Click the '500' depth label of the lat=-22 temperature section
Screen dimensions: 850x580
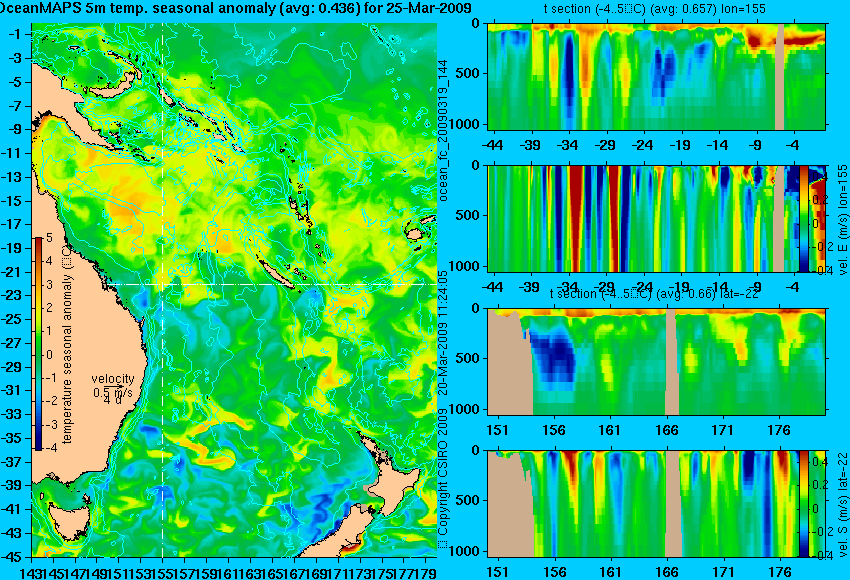[468, 358]
